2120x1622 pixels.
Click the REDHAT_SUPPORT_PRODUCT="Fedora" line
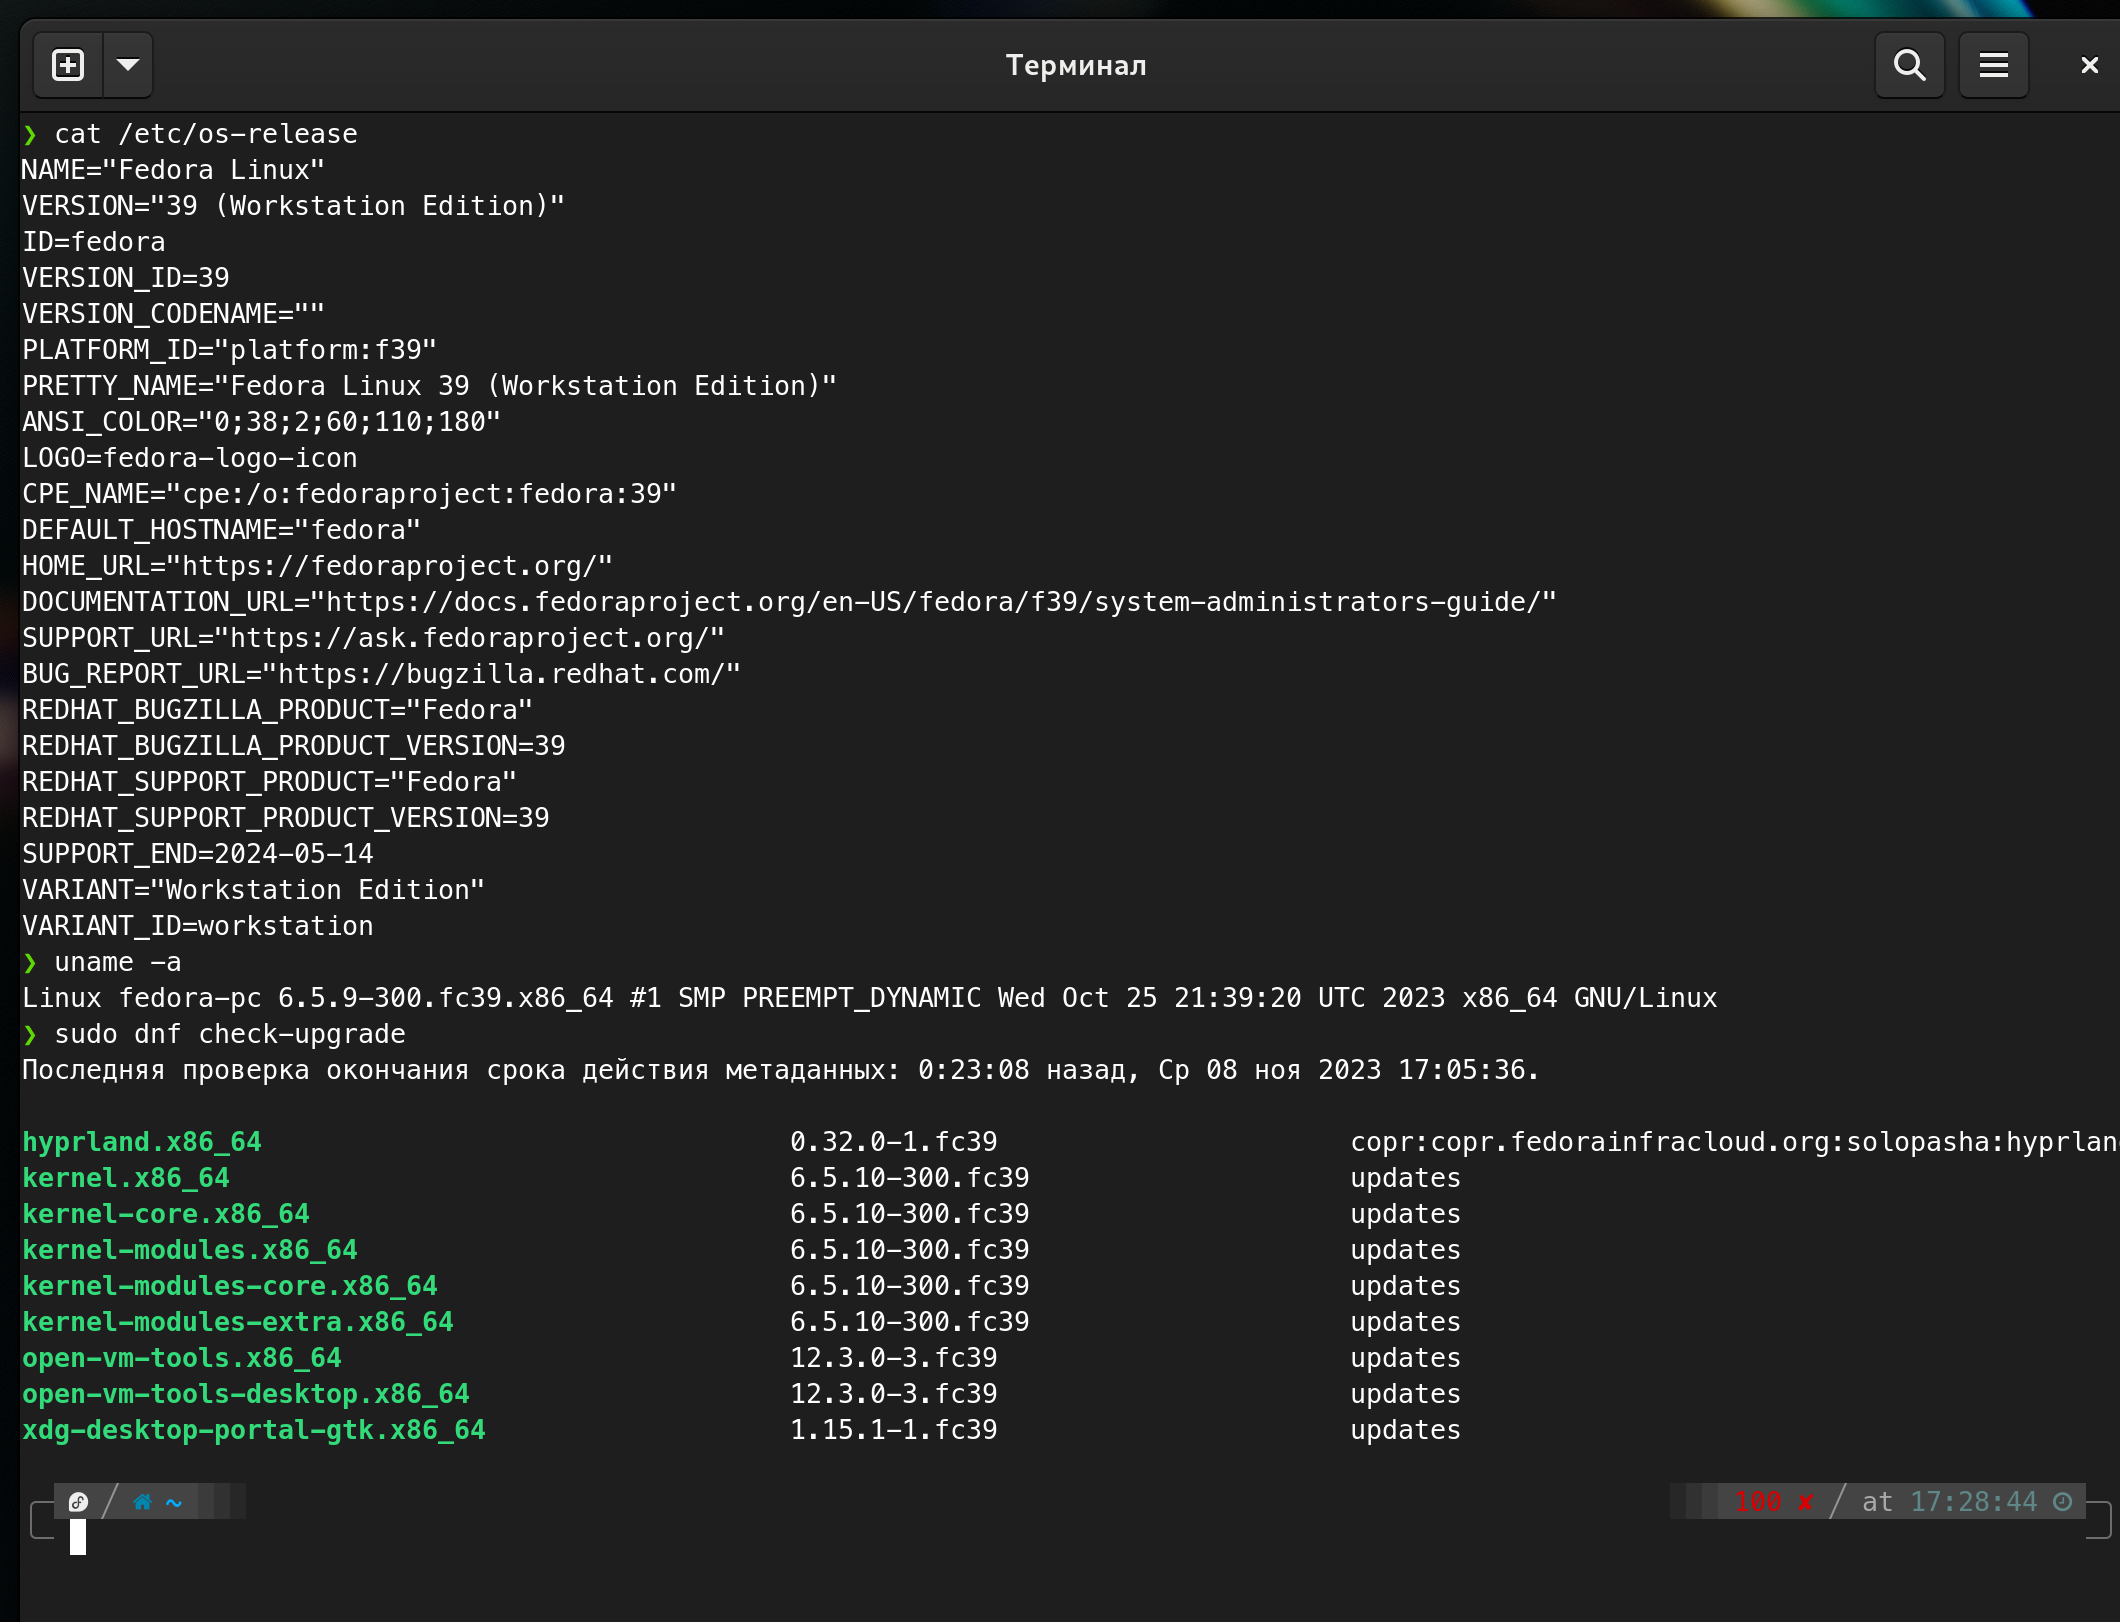[269, 782]
